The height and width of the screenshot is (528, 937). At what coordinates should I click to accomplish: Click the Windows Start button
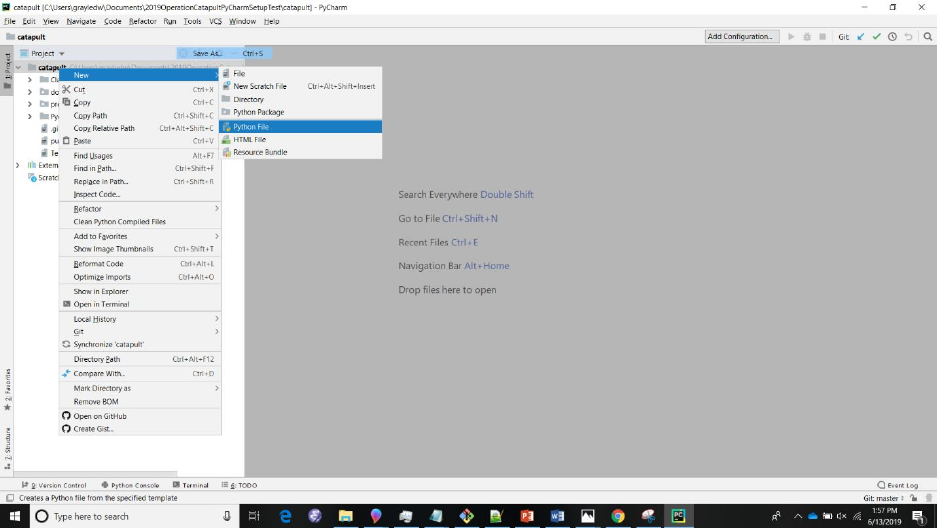pyautogui.click(x=14, y=516)
